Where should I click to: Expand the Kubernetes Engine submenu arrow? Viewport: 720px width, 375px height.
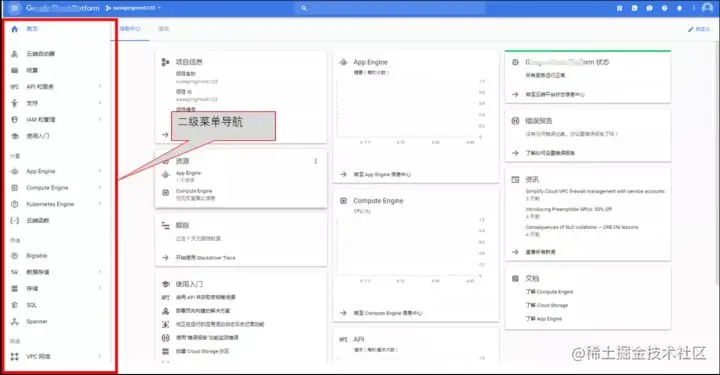[100, 204]
